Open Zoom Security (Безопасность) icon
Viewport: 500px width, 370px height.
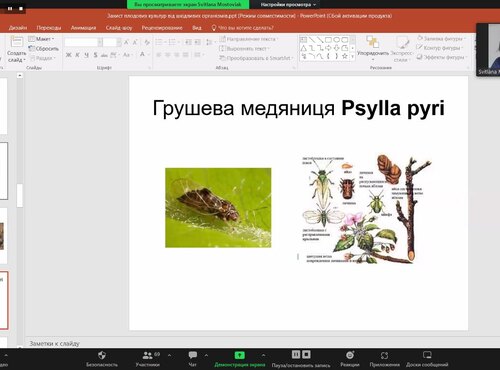[x=102, y=355]
